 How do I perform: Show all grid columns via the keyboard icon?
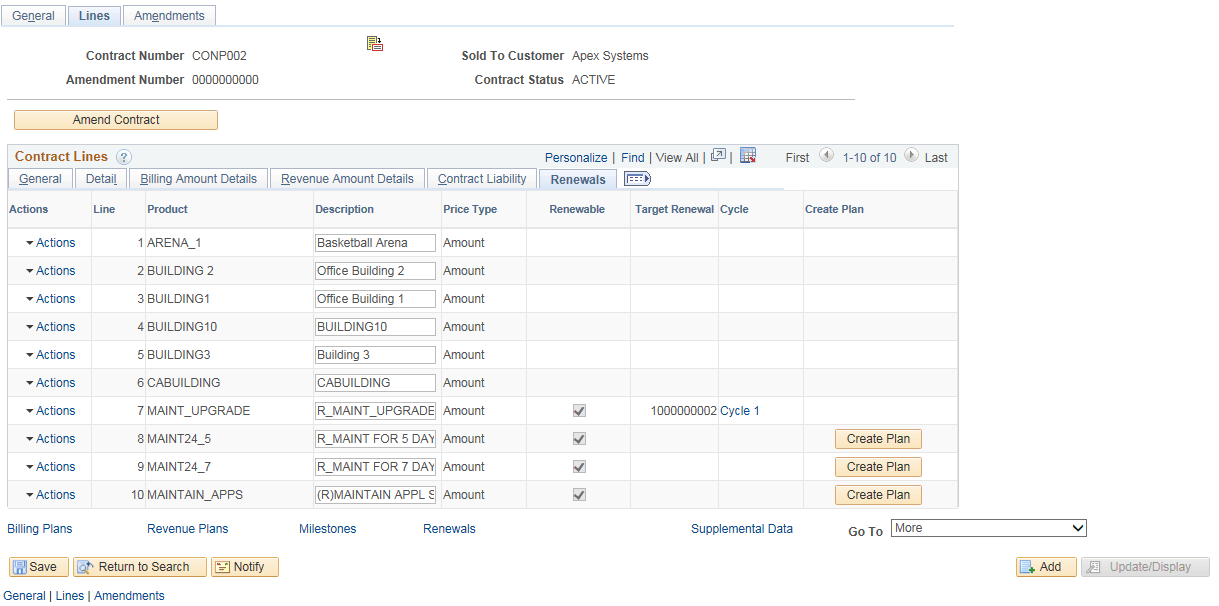tap(637, 178)
